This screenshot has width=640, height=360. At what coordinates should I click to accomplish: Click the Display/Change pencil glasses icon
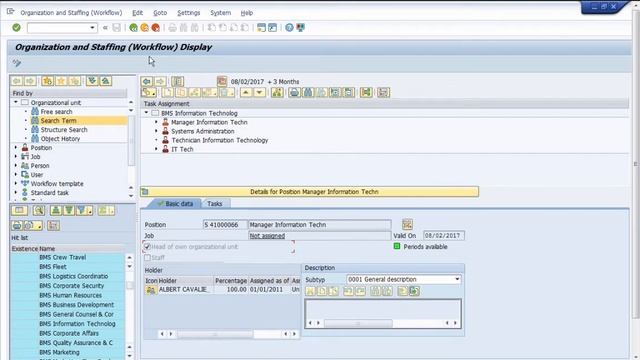[17, 62]
